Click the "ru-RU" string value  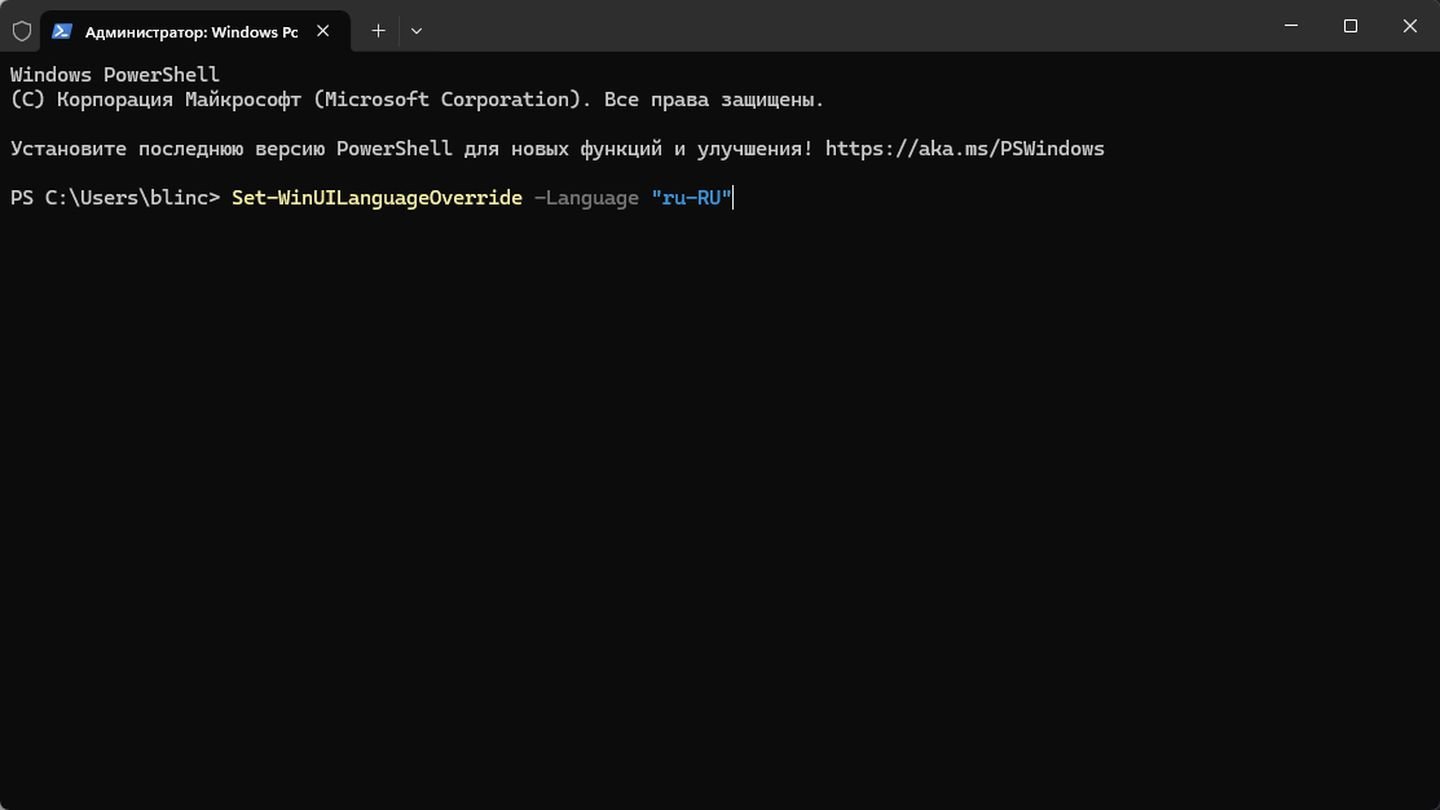692,198
